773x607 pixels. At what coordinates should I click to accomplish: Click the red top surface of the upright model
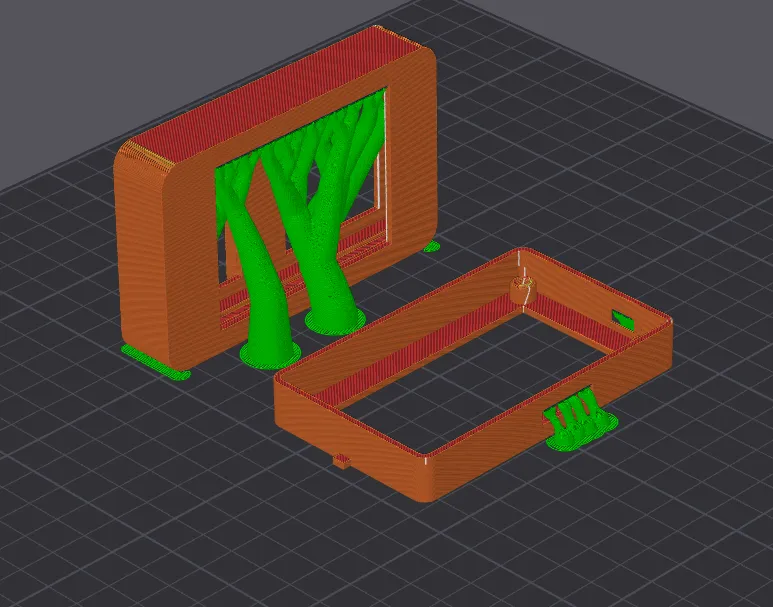[x=276, y=94]
